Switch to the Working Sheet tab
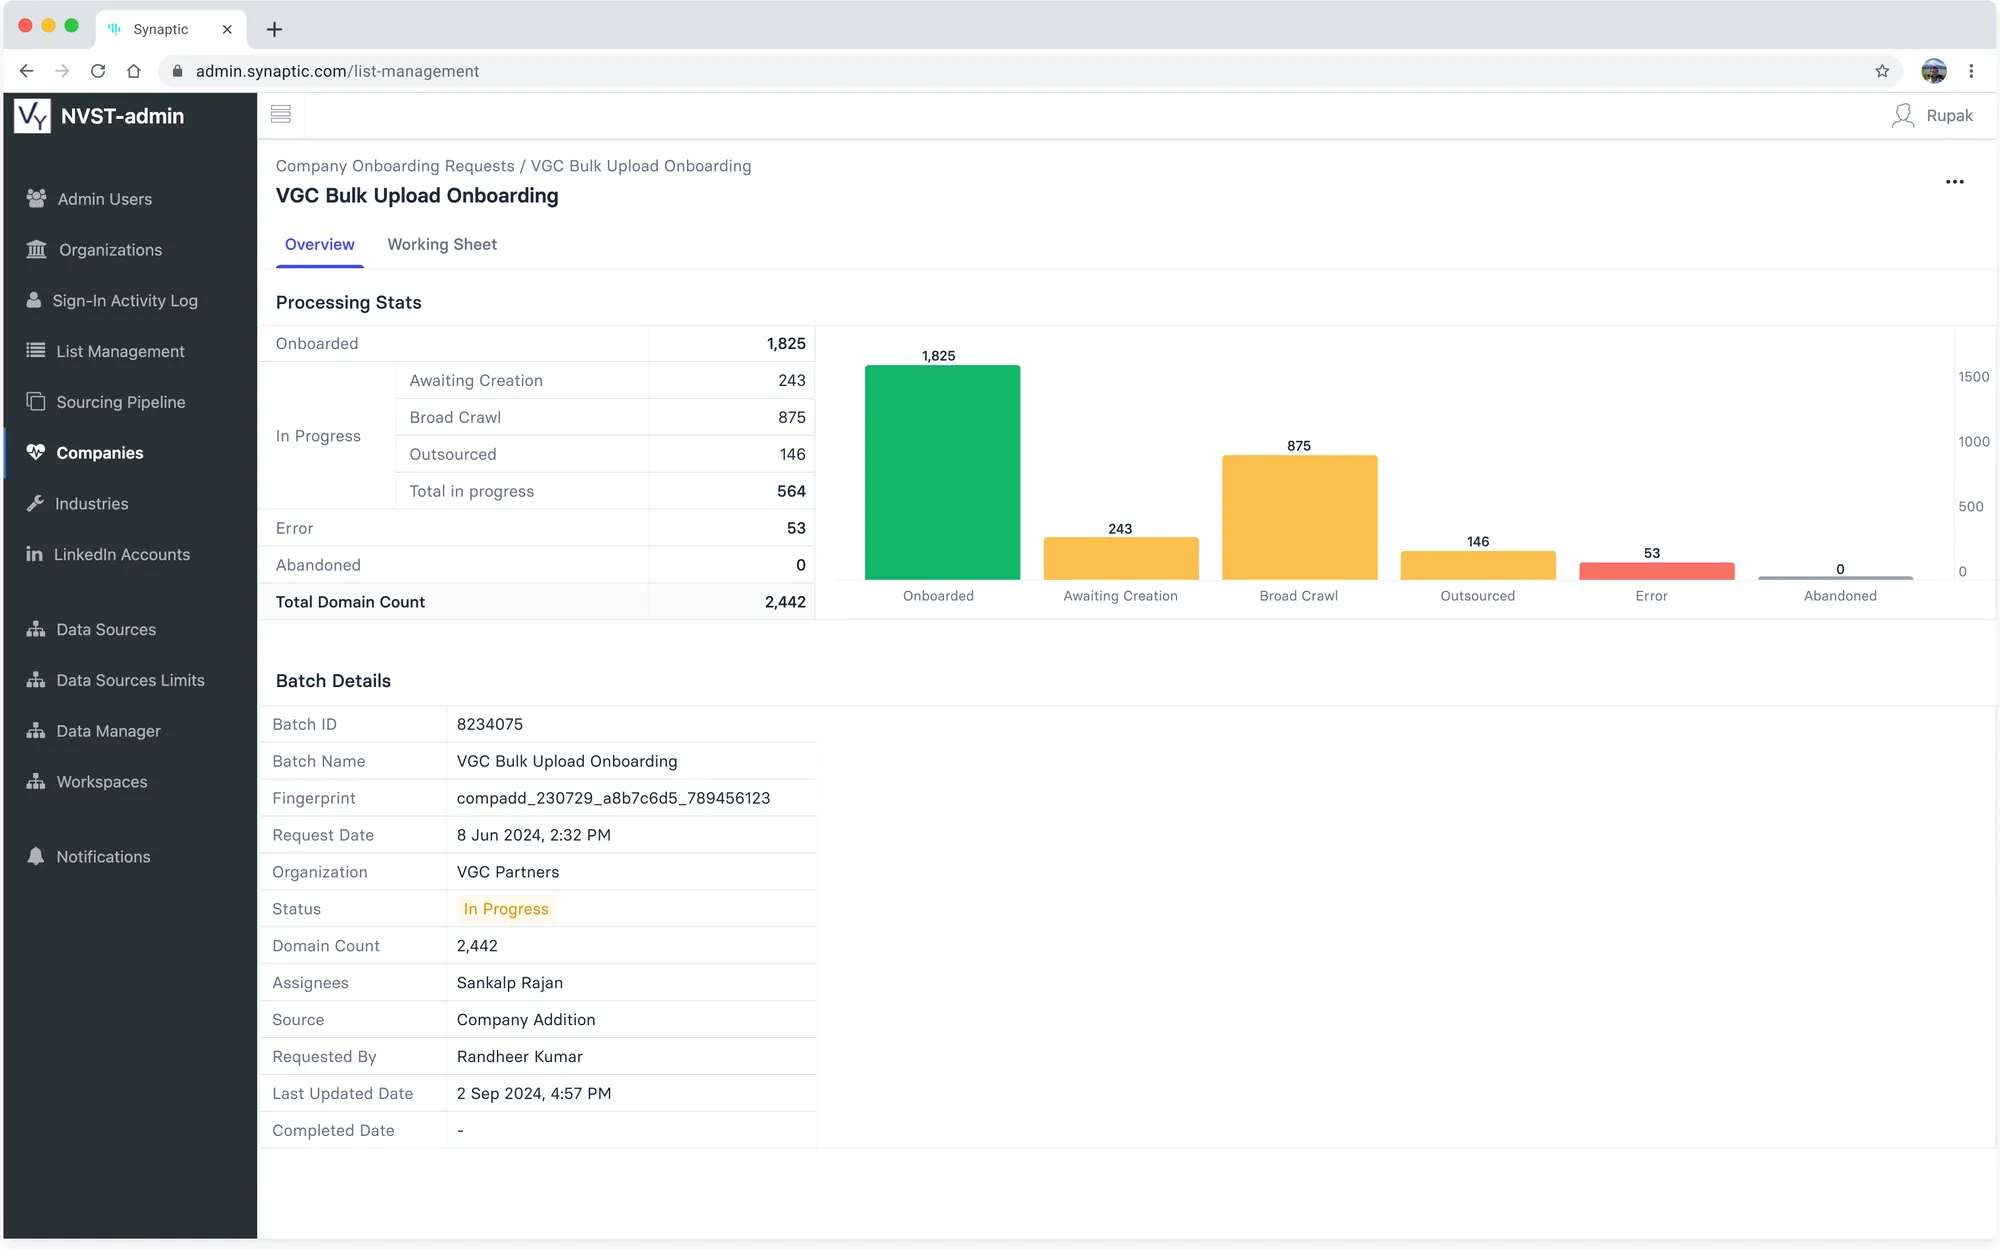The height and width of the screenshot is (1249, 2000). (x=442, y=244)
